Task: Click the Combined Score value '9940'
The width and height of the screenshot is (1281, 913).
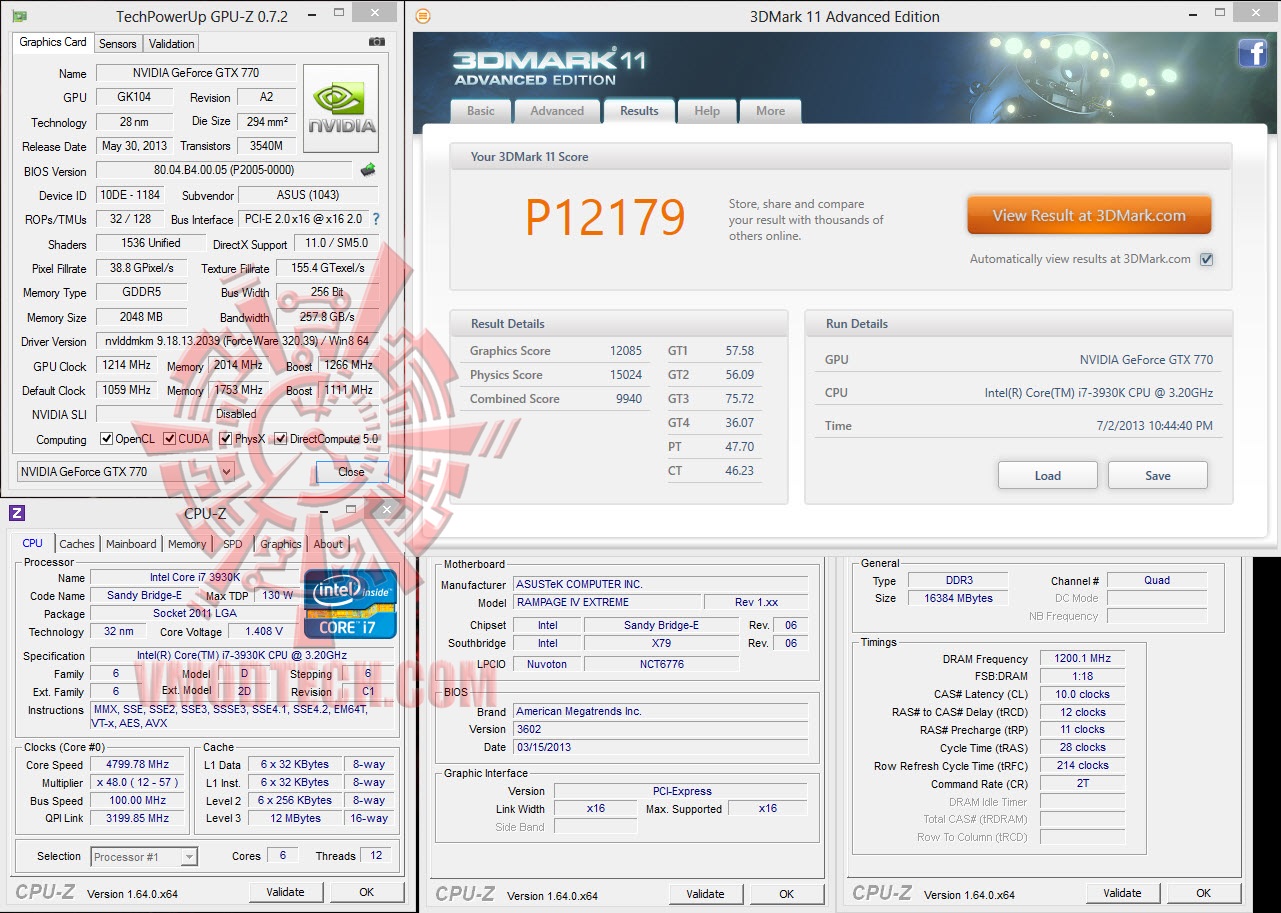Action: click(630, 399)
